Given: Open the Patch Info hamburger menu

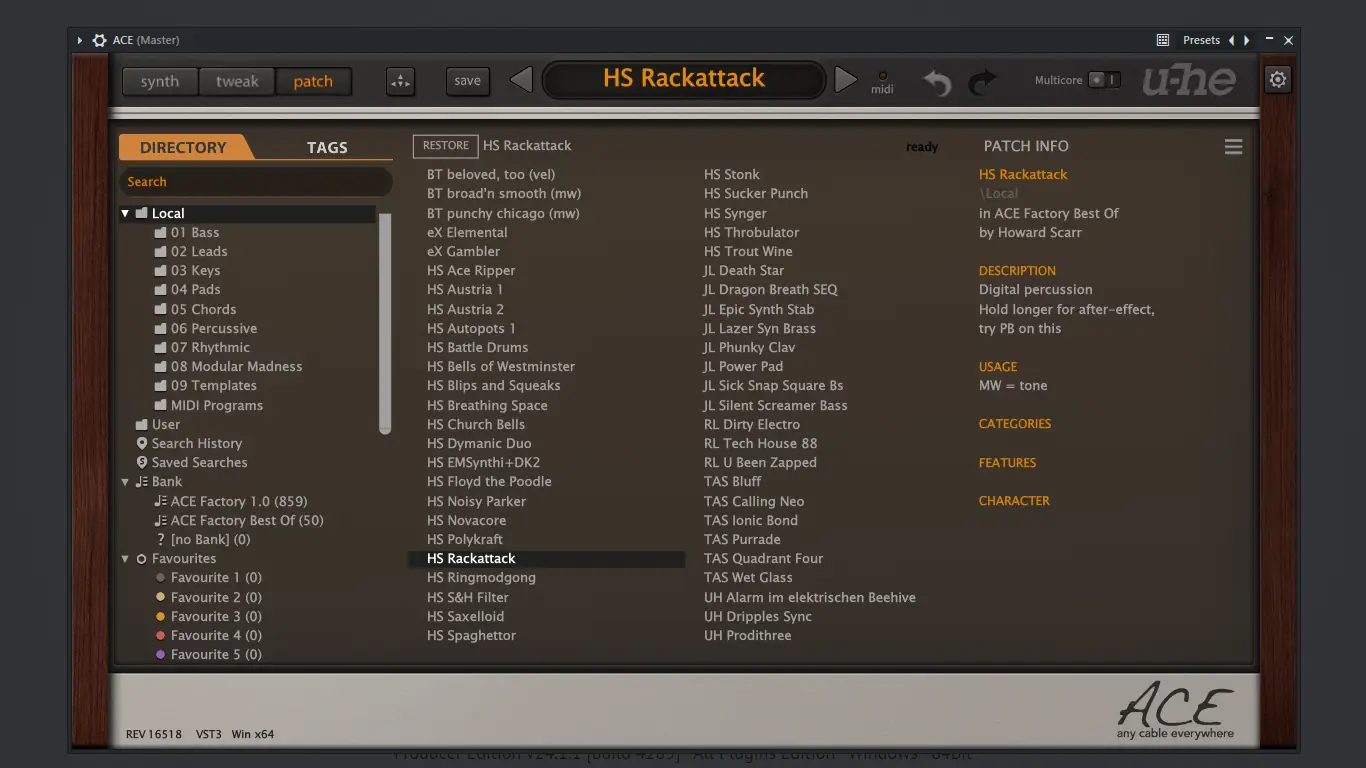Looking at the screenshot, I should [1233, 146].
